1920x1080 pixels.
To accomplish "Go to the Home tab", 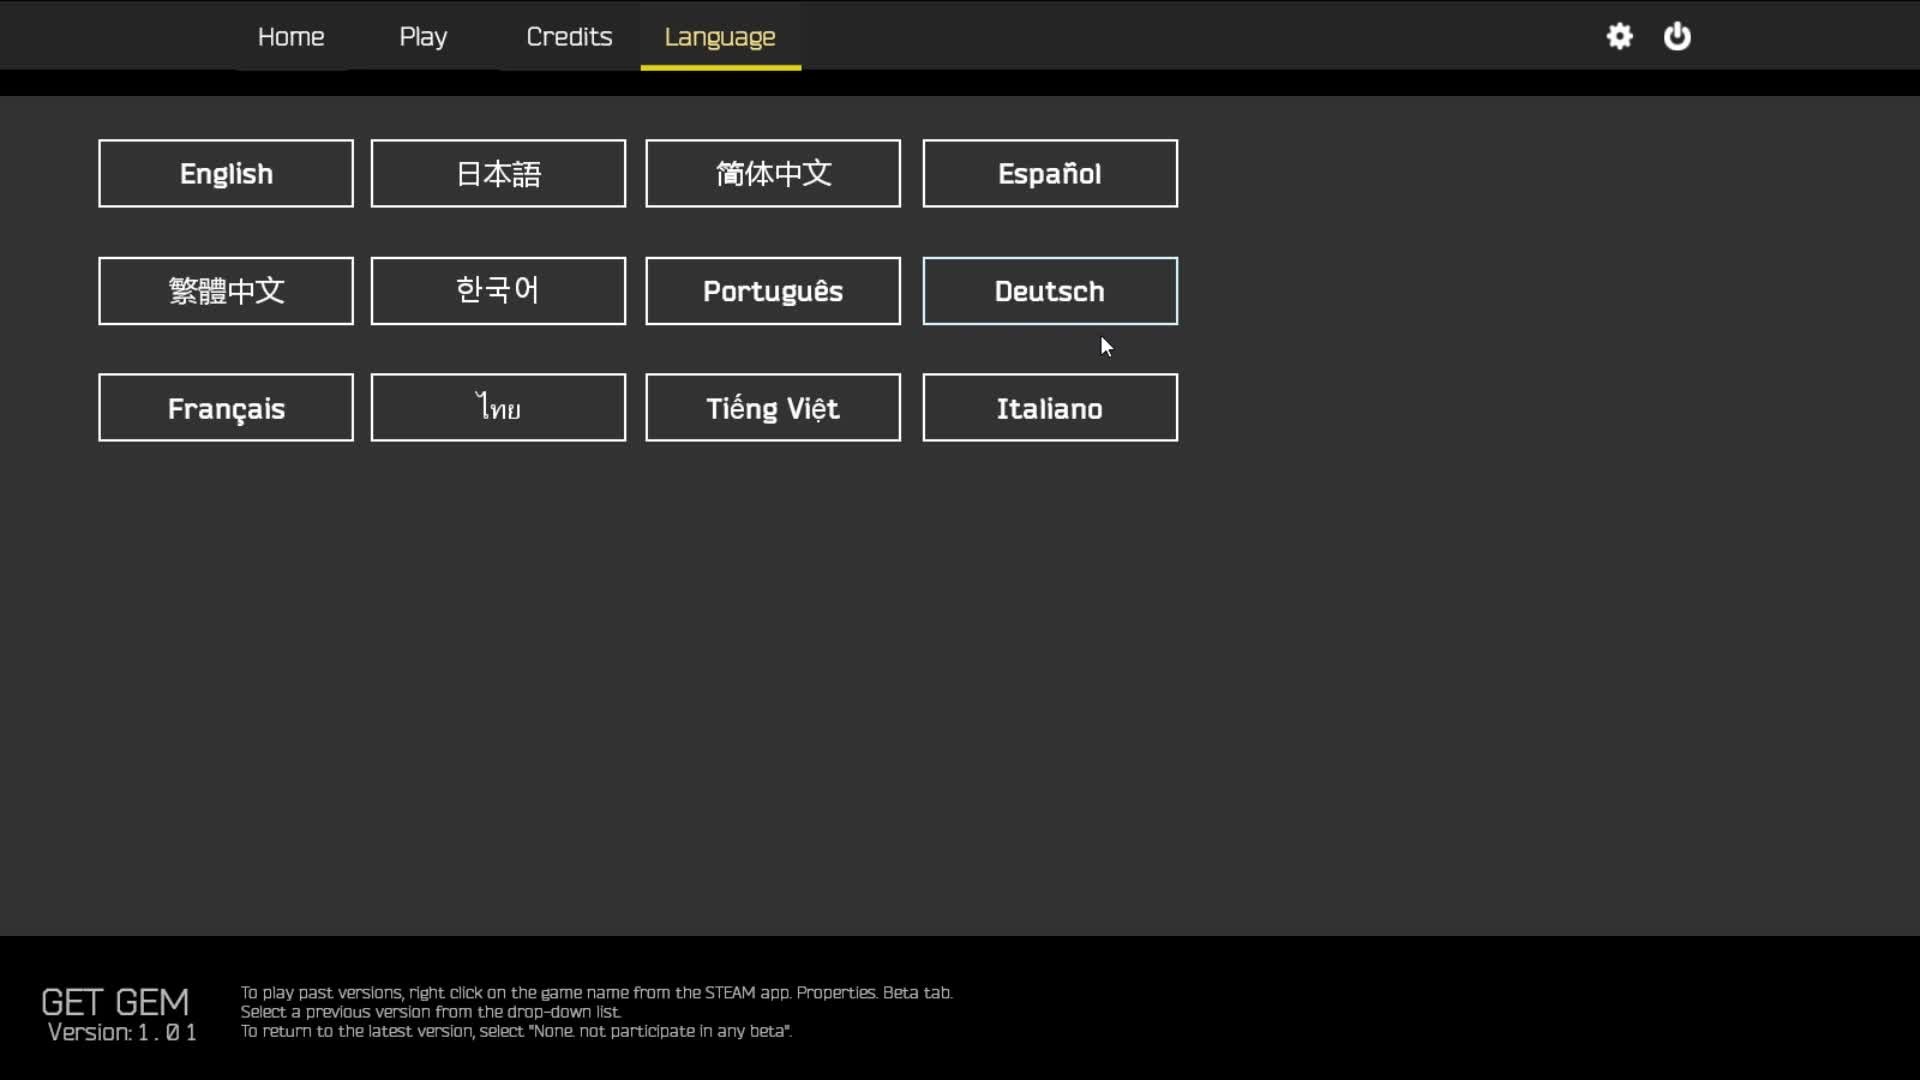I will point(291,37).
